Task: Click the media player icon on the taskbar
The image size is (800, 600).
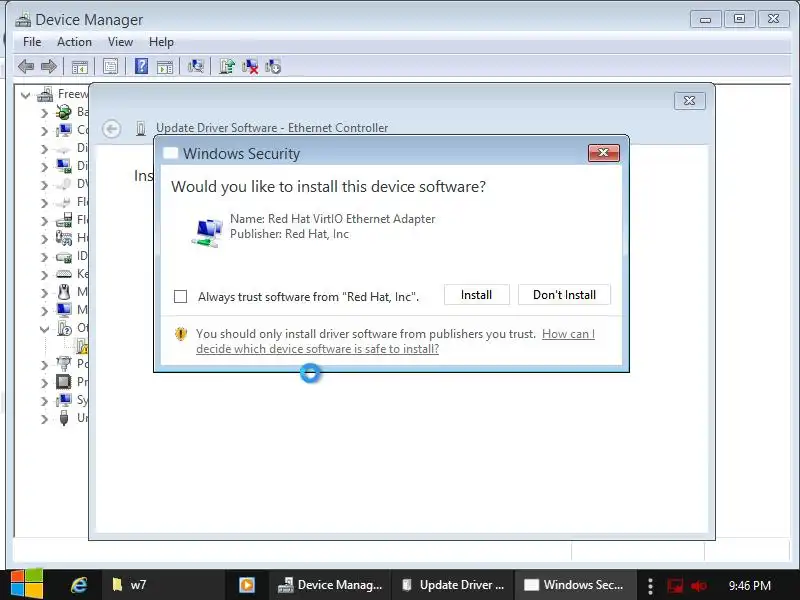Action: click(247, 585)
